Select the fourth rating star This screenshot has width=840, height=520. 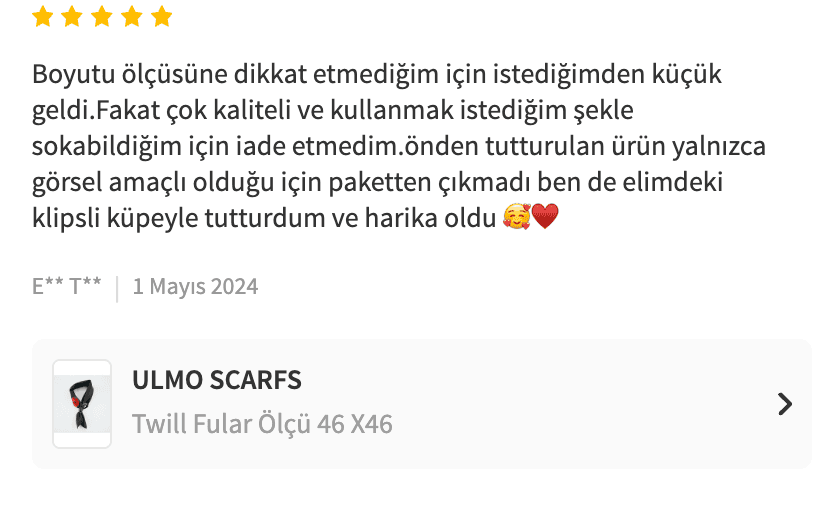pos(132,16)
